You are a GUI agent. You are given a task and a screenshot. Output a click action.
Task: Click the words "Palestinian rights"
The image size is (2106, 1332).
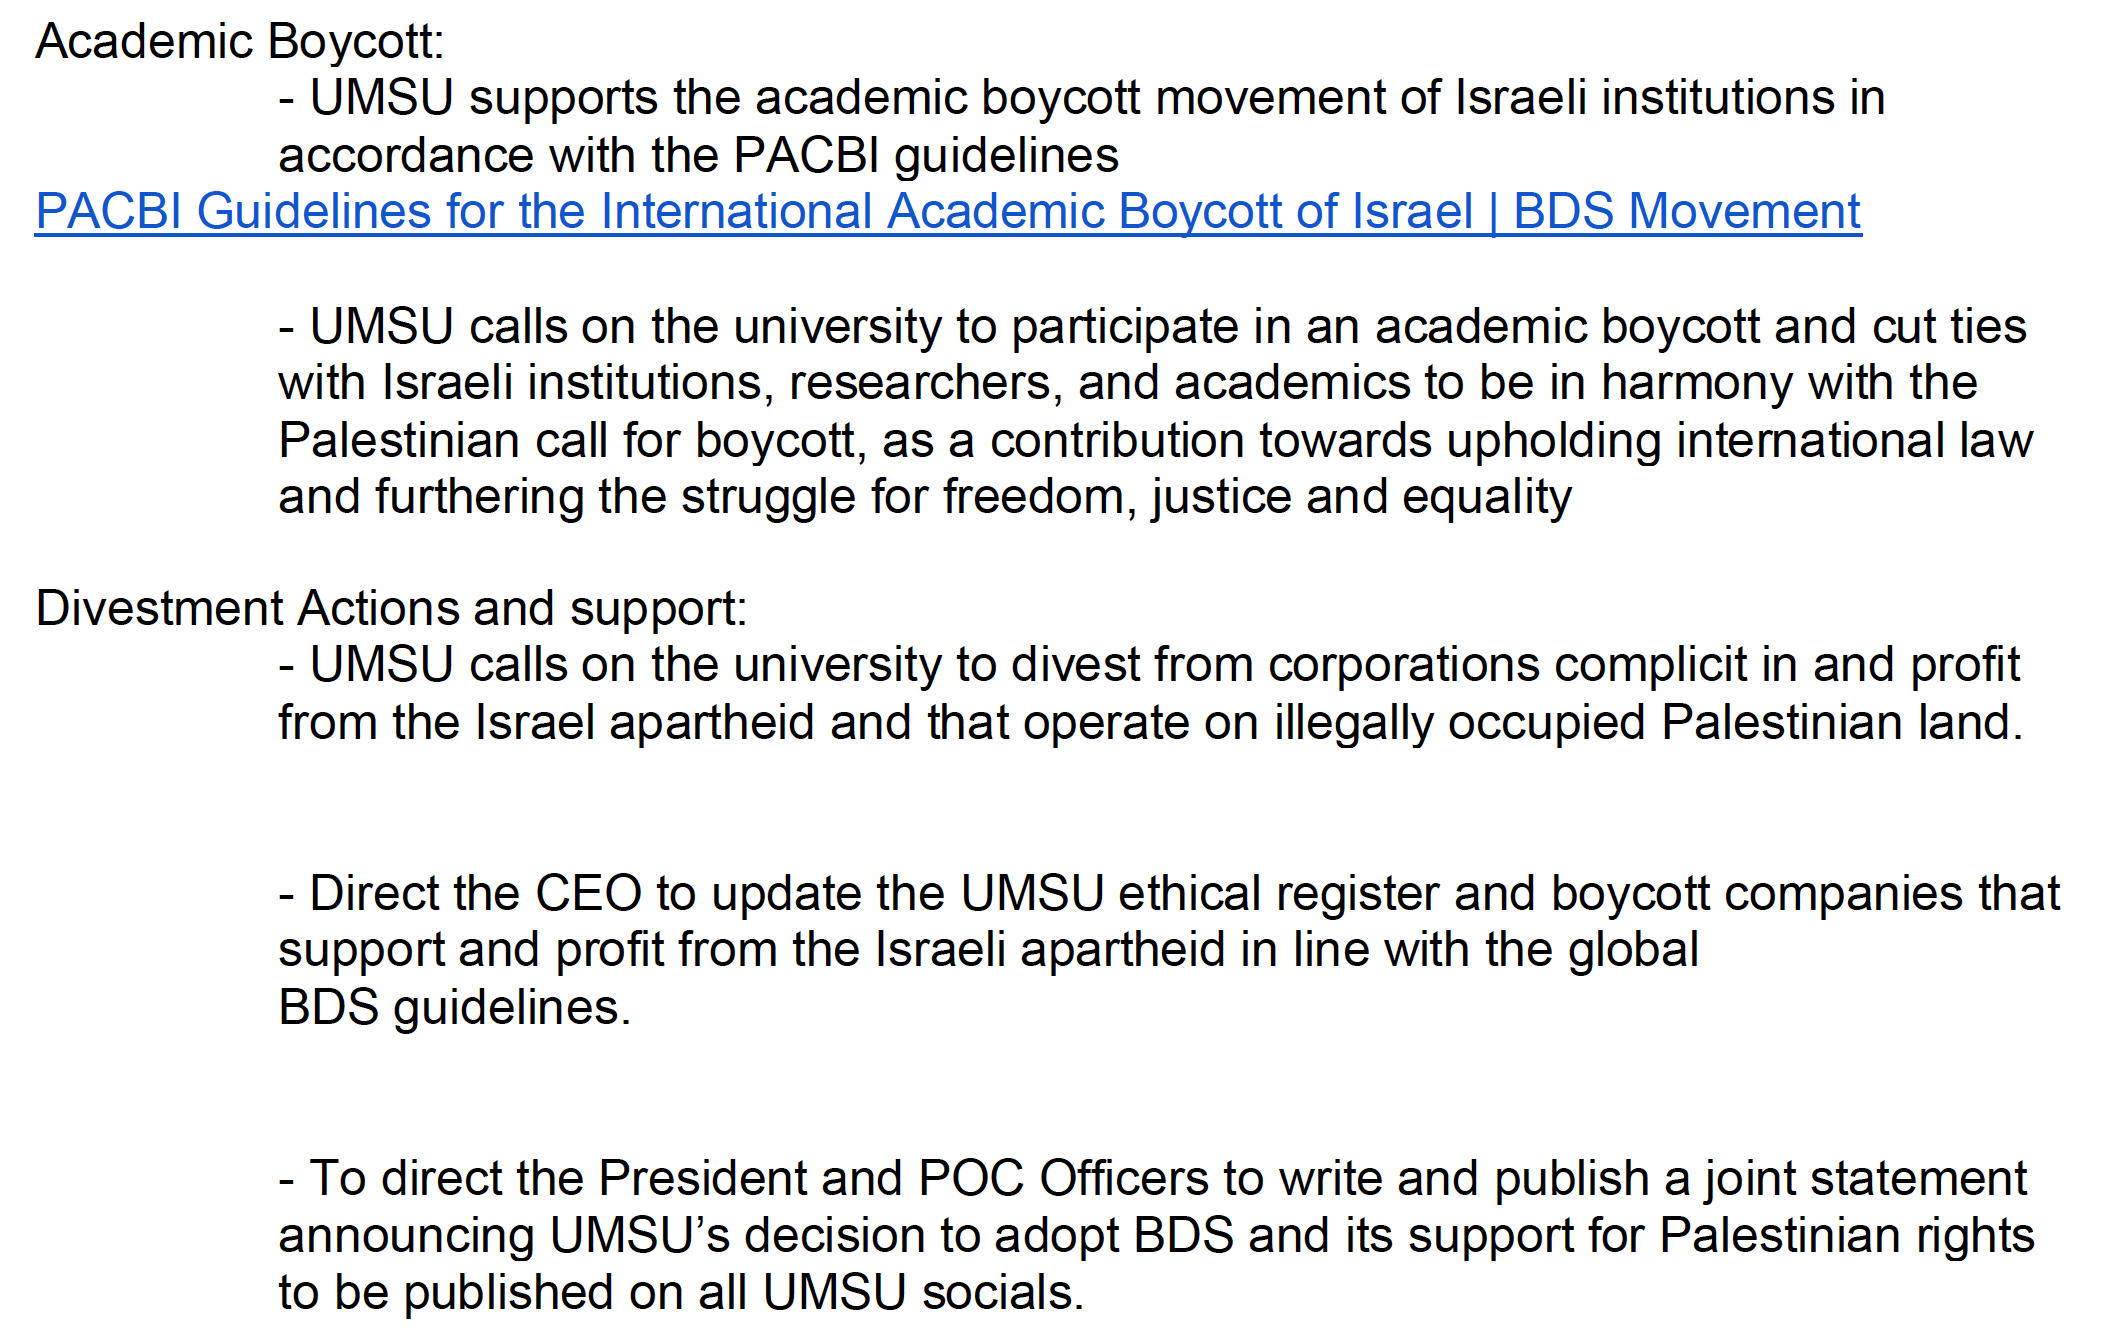coord(1846,1236)
